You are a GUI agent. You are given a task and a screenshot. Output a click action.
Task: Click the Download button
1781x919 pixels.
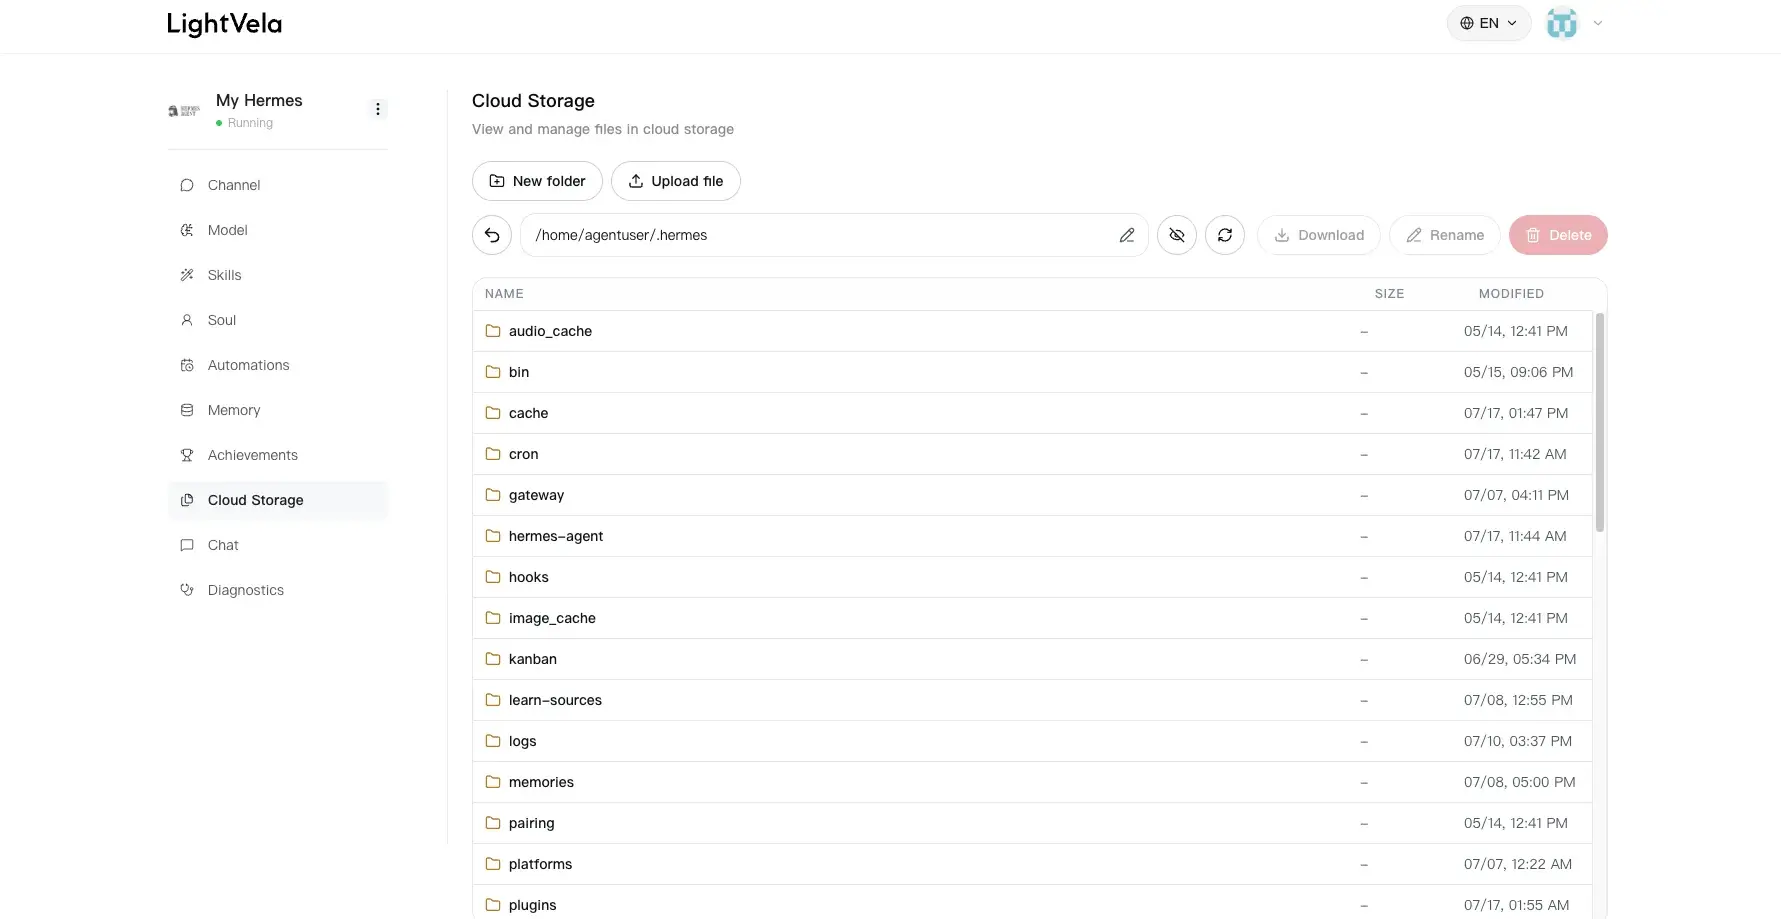(x=1319, y=235)
